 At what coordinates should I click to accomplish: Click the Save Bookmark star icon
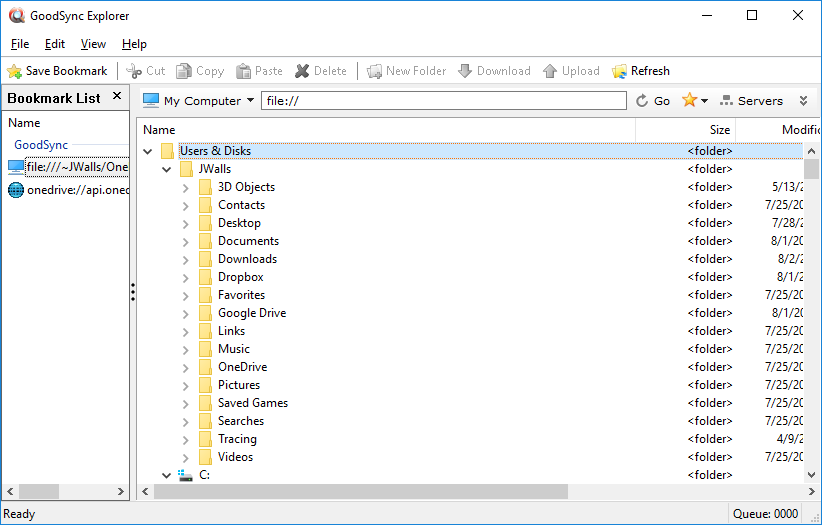point(15,71)
